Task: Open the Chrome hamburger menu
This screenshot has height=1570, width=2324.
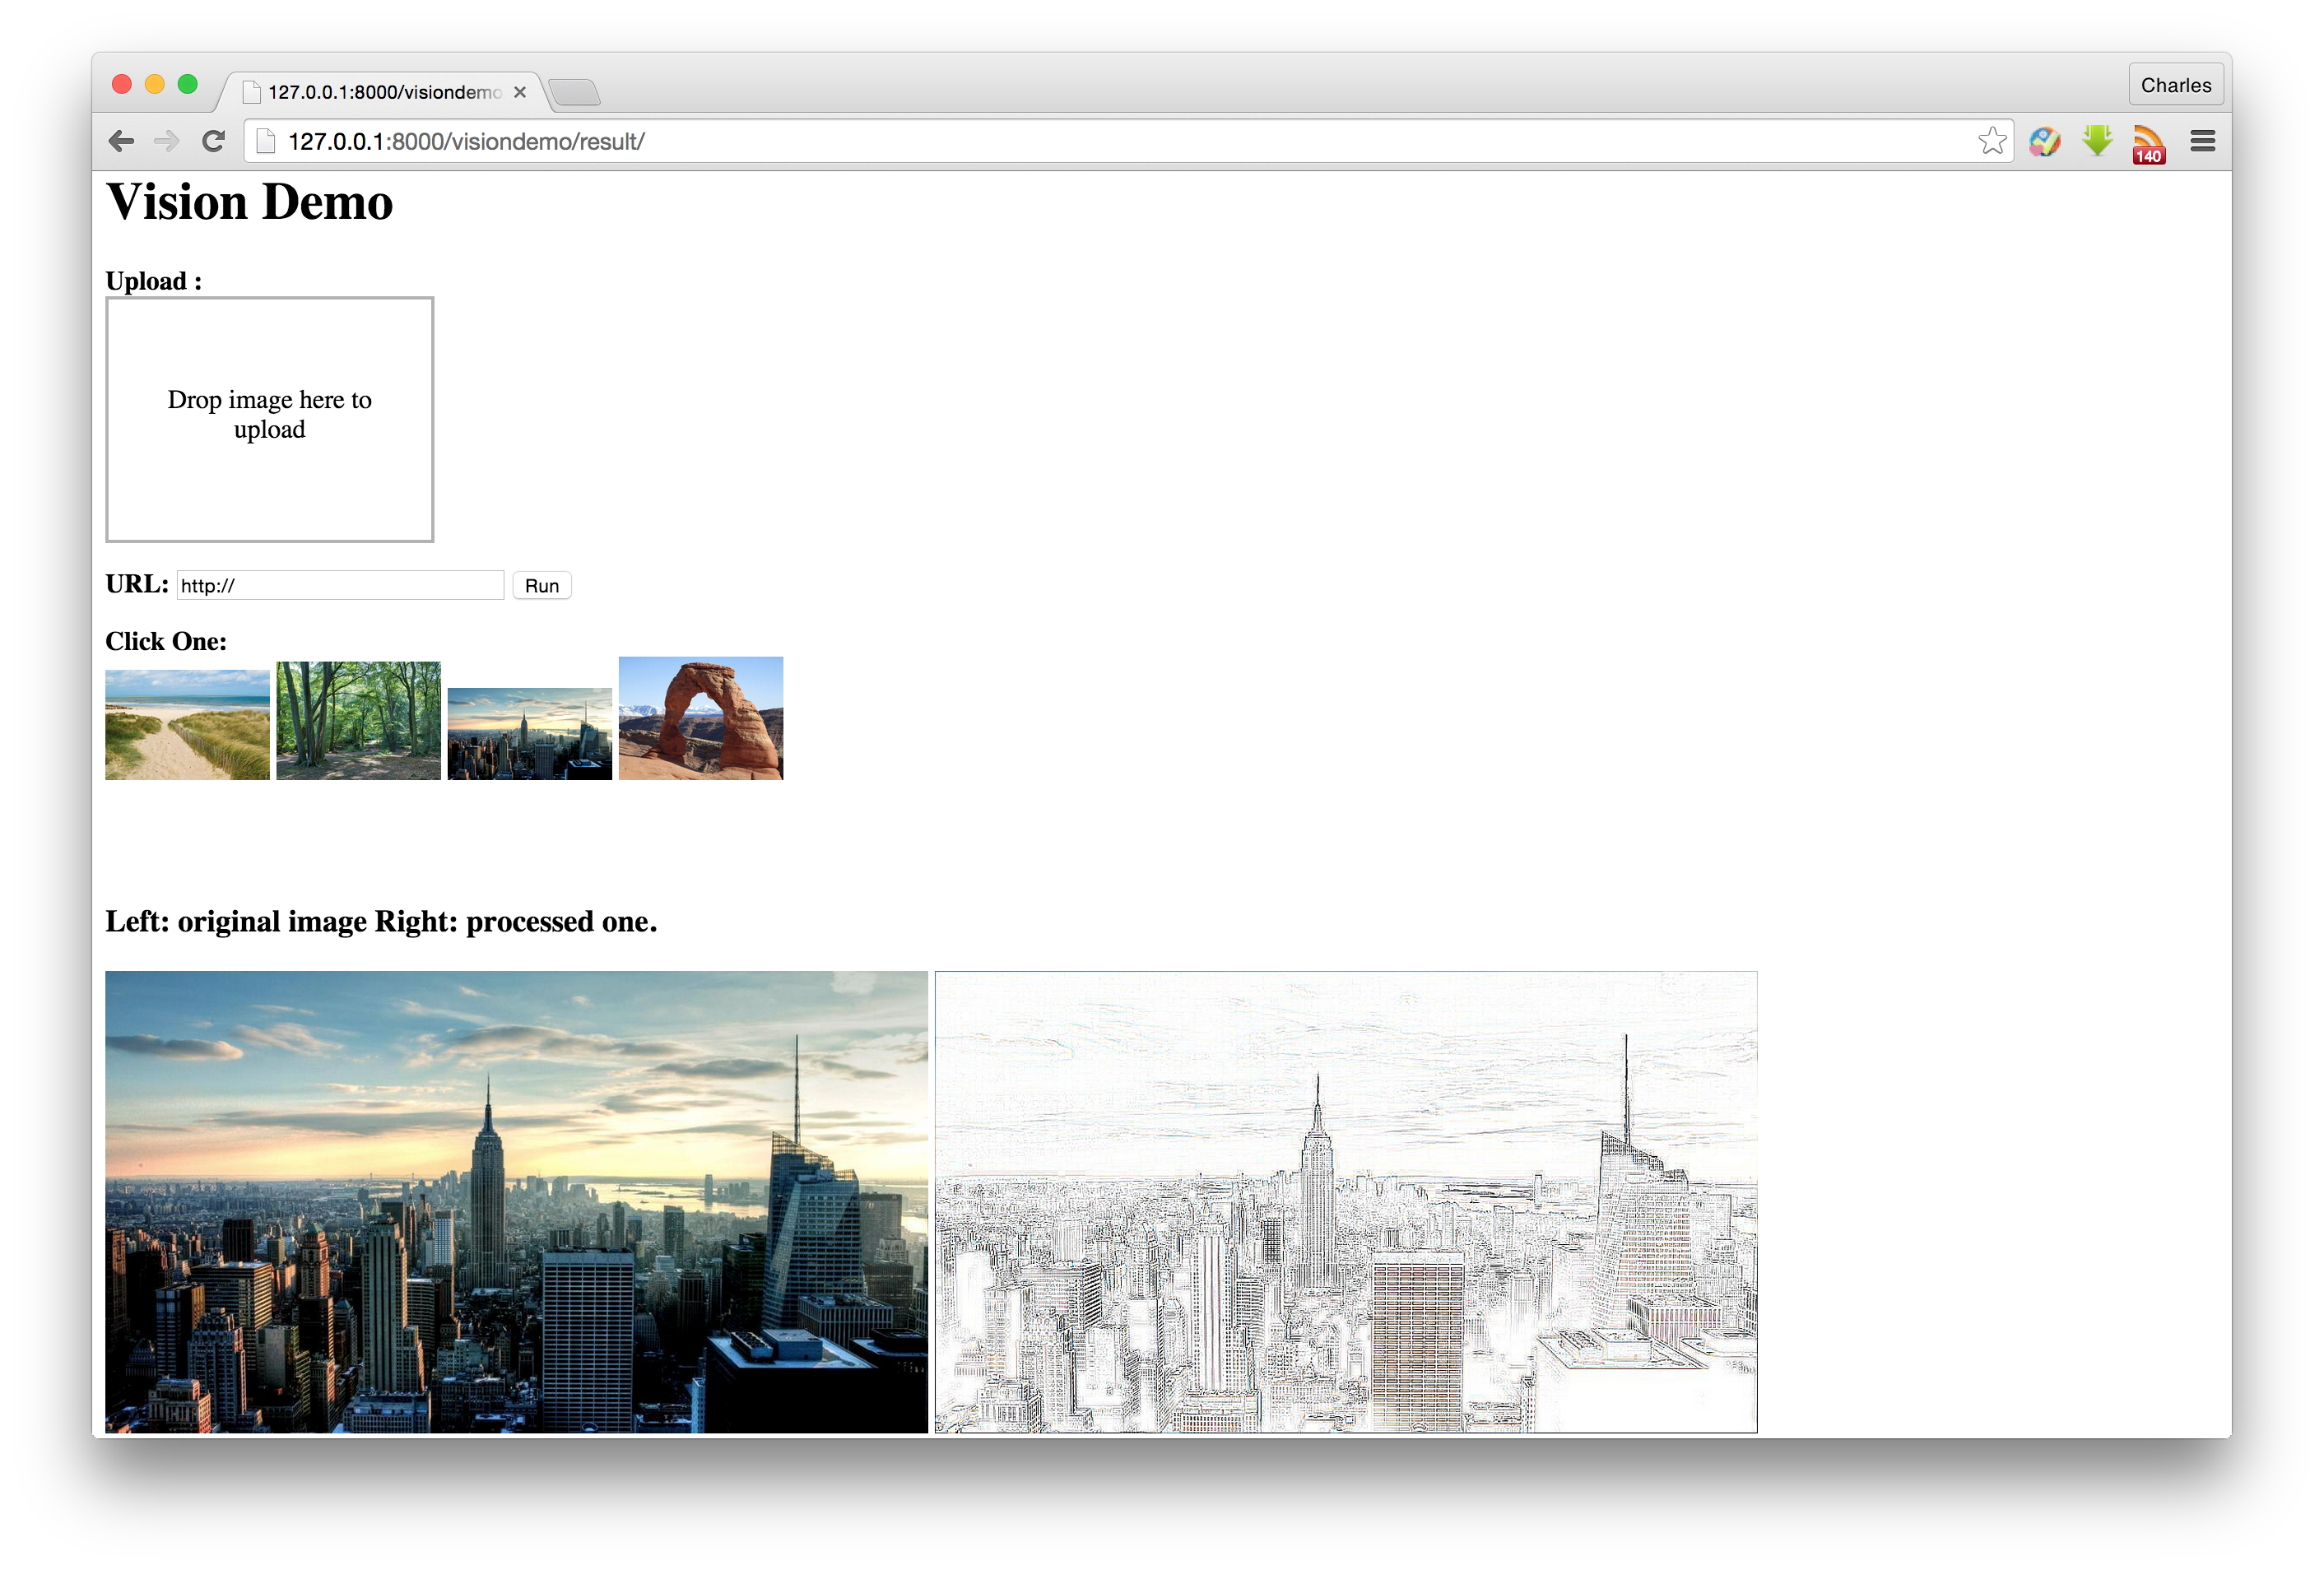Action: [2202, 141]
